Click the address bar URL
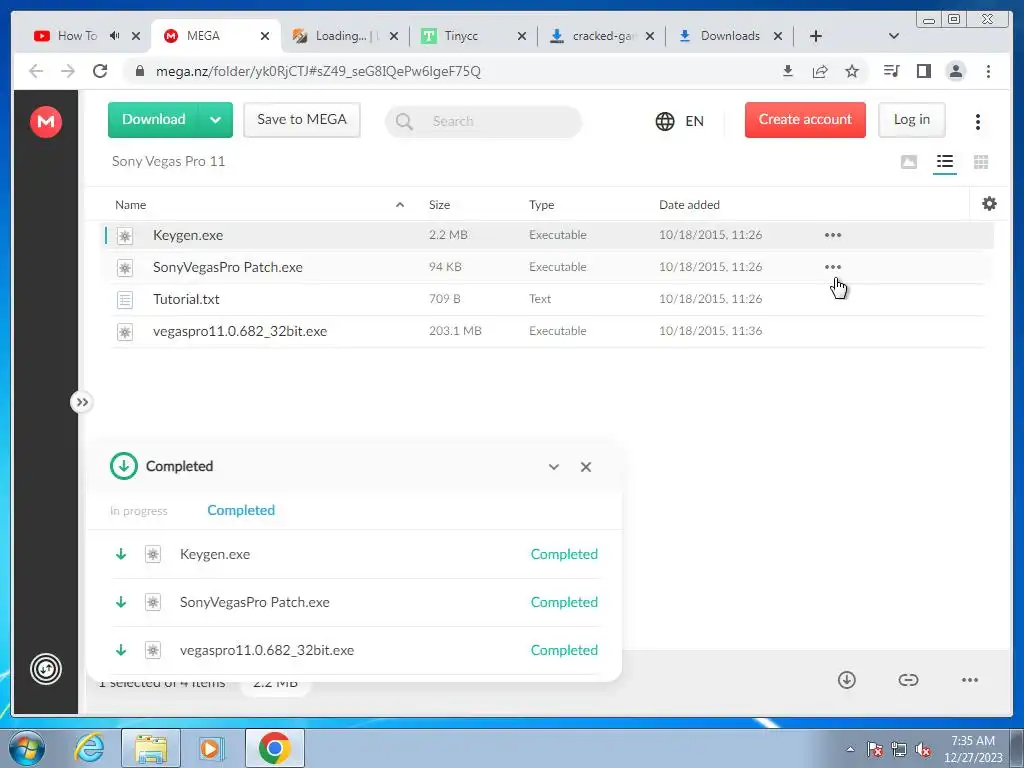Screen dimensions: 1024x768 (318, 71)
